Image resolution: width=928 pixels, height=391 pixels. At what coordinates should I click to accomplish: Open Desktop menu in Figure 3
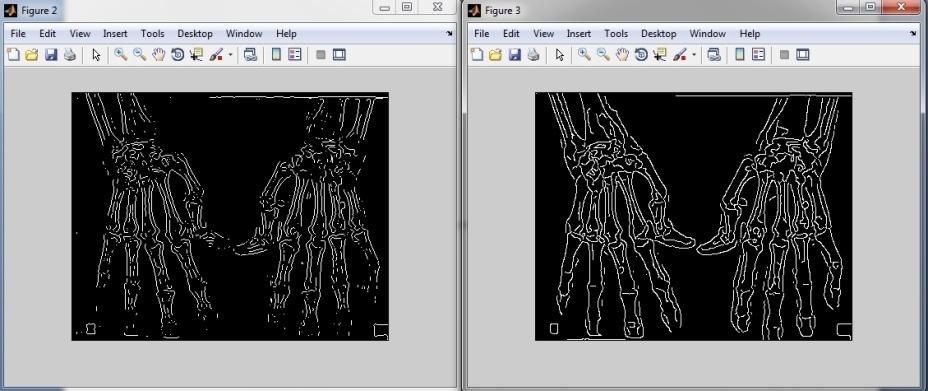[658, 34]
